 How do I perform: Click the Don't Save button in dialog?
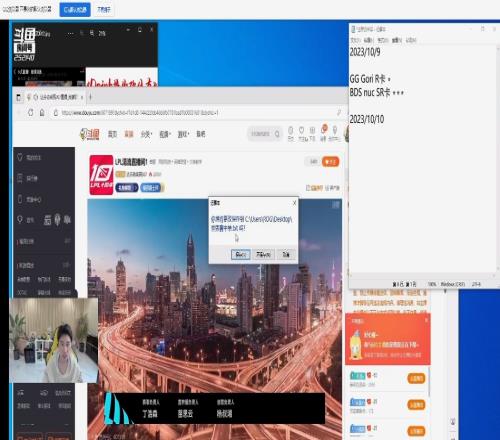263,255
